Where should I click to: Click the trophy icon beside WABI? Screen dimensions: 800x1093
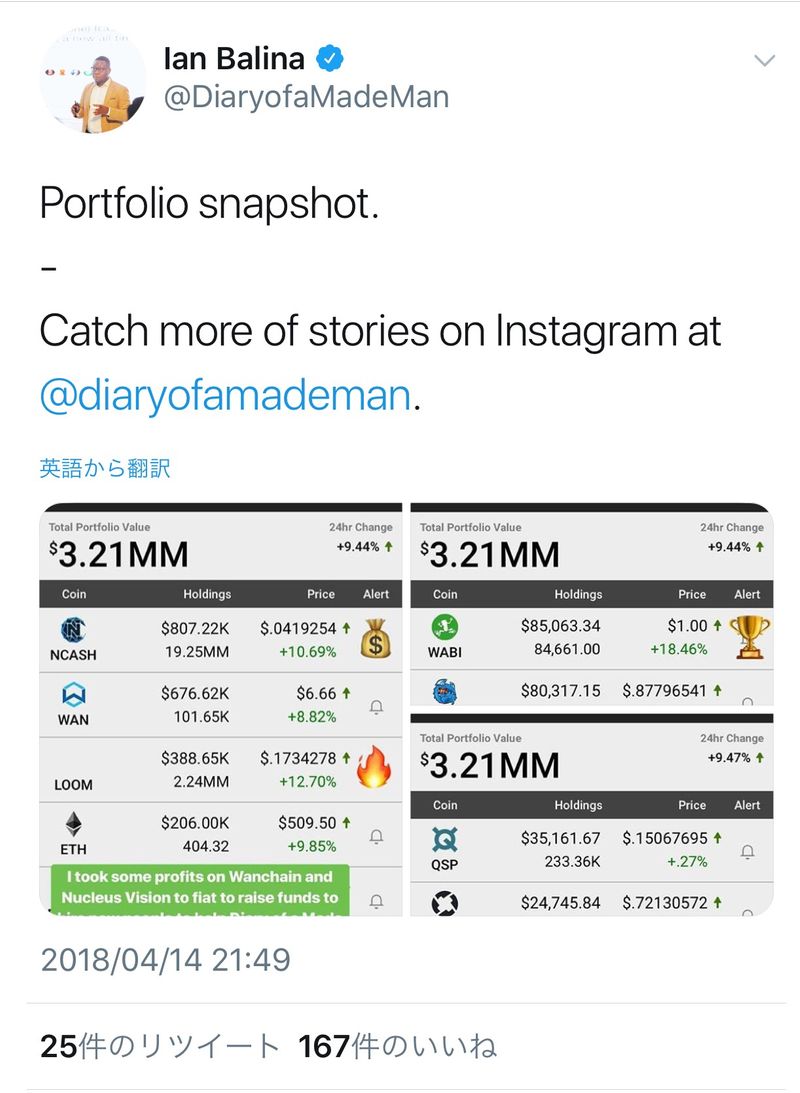[747, 636]
